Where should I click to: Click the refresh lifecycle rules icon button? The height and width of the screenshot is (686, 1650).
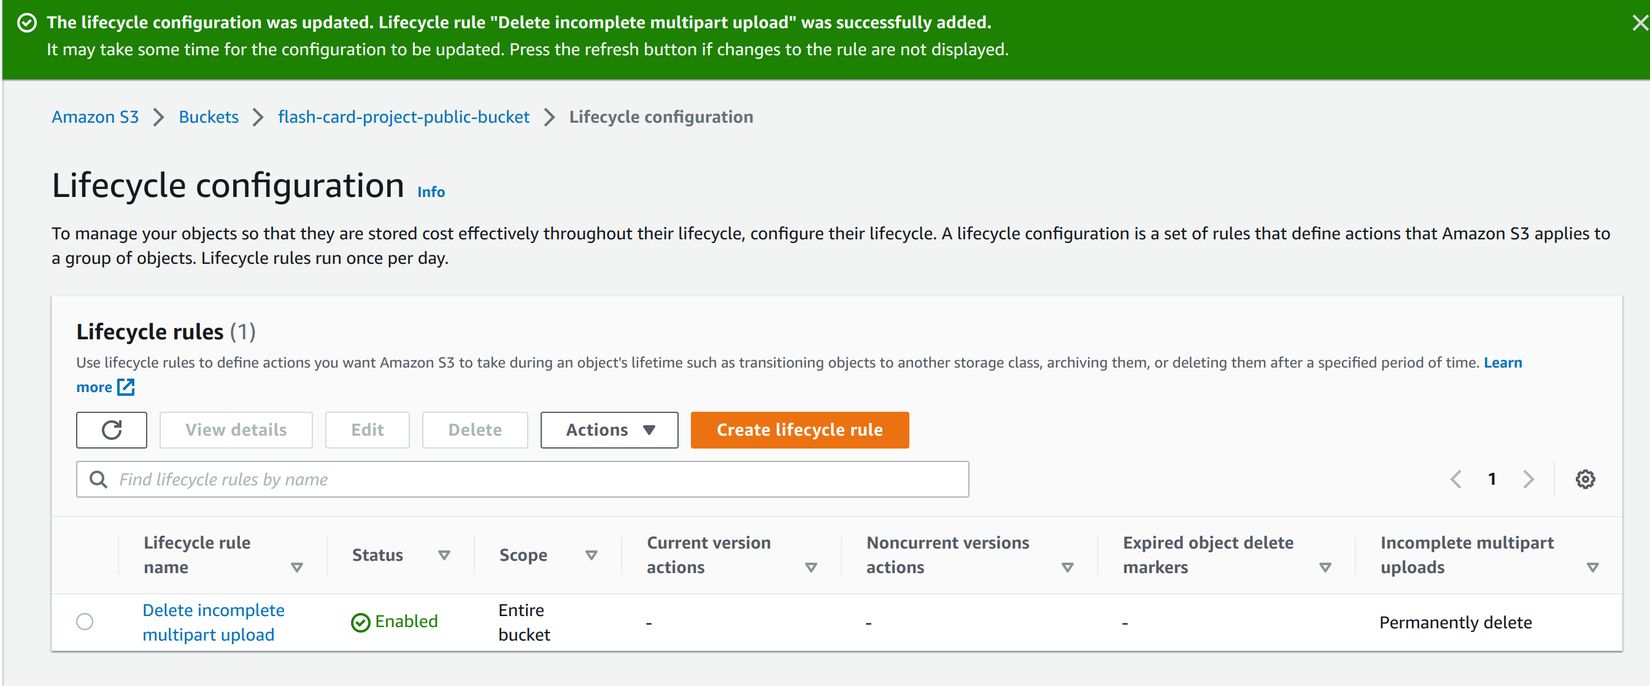112,430
